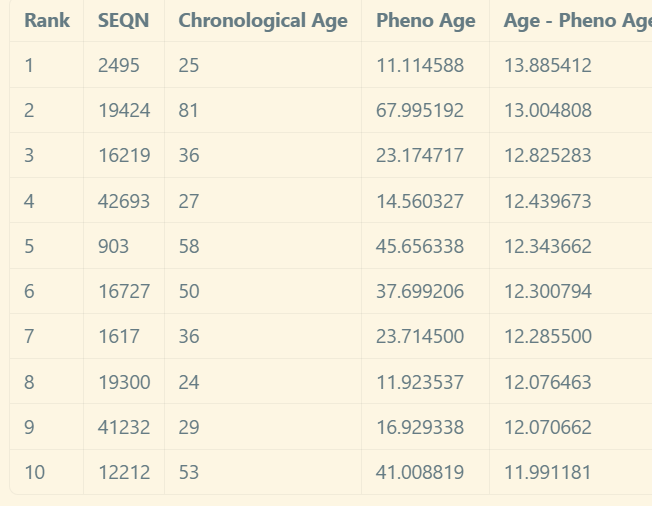
Task: Click the SEQN value 903
Action: [114, 246]
